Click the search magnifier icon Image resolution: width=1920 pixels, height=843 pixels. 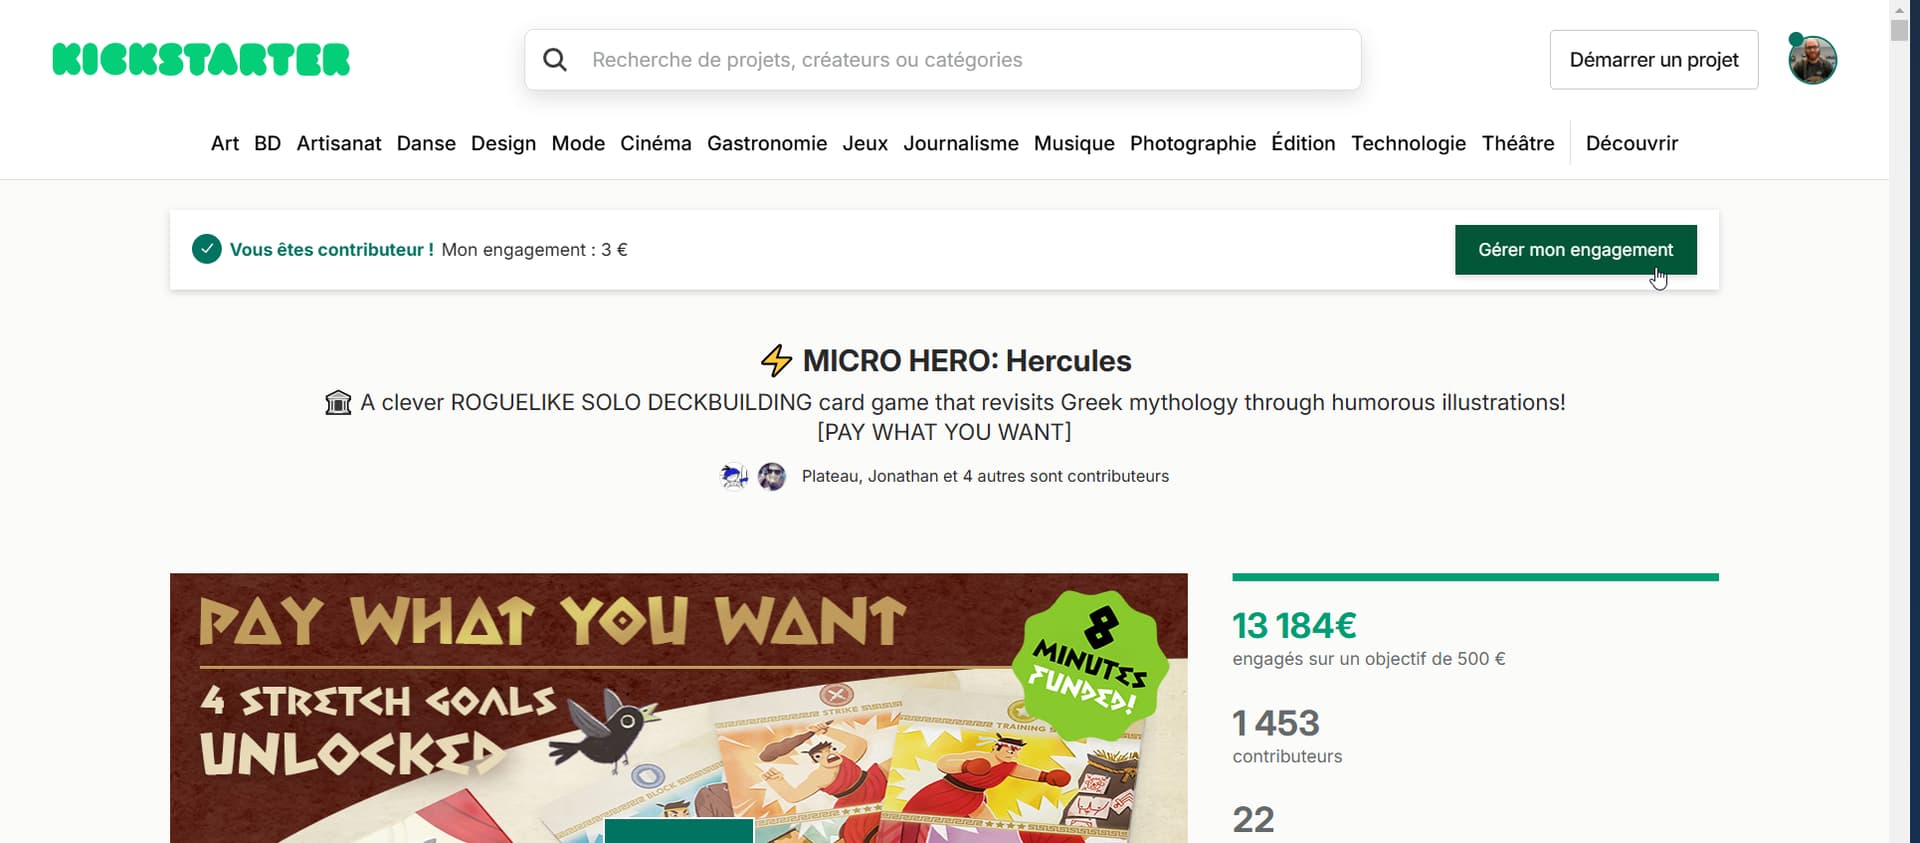pos(555,60)
